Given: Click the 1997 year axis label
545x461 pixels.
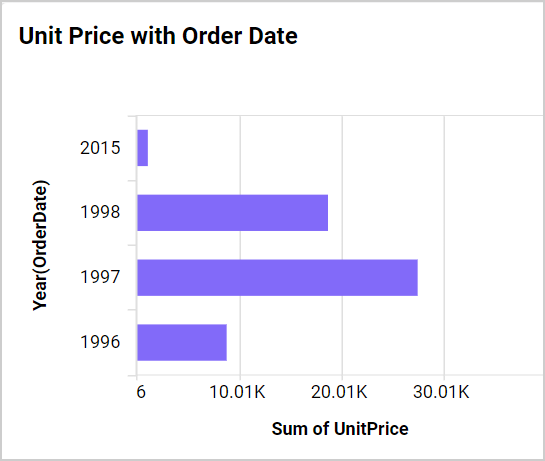Looking at the screenshot, I should pyautogui.click(x=100, y=277).
